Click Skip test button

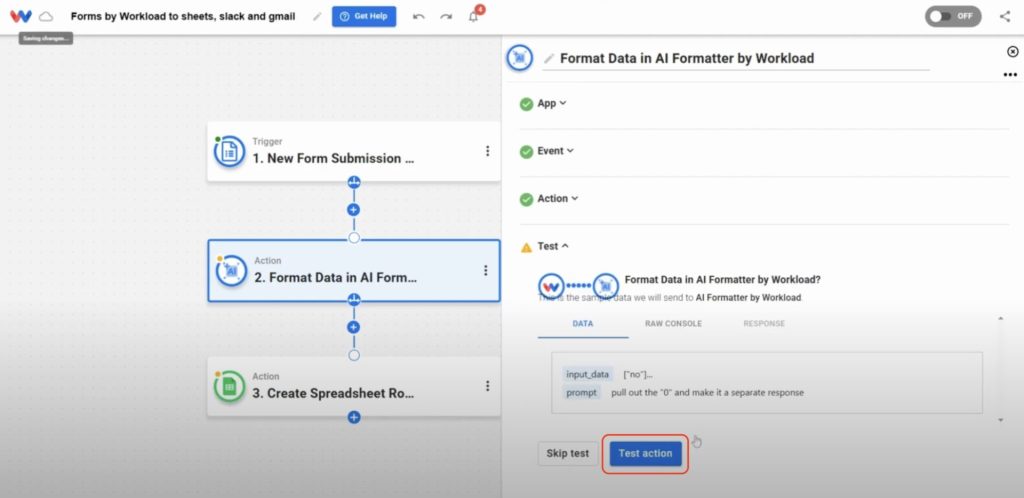coord(568,454)
